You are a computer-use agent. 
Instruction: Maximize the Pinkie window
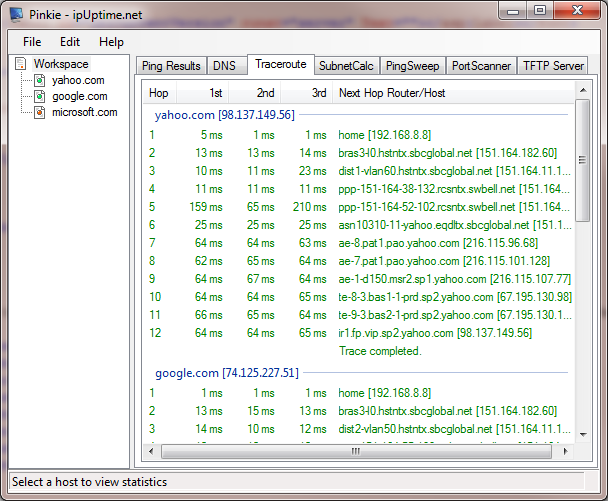(x=539, y=10)
